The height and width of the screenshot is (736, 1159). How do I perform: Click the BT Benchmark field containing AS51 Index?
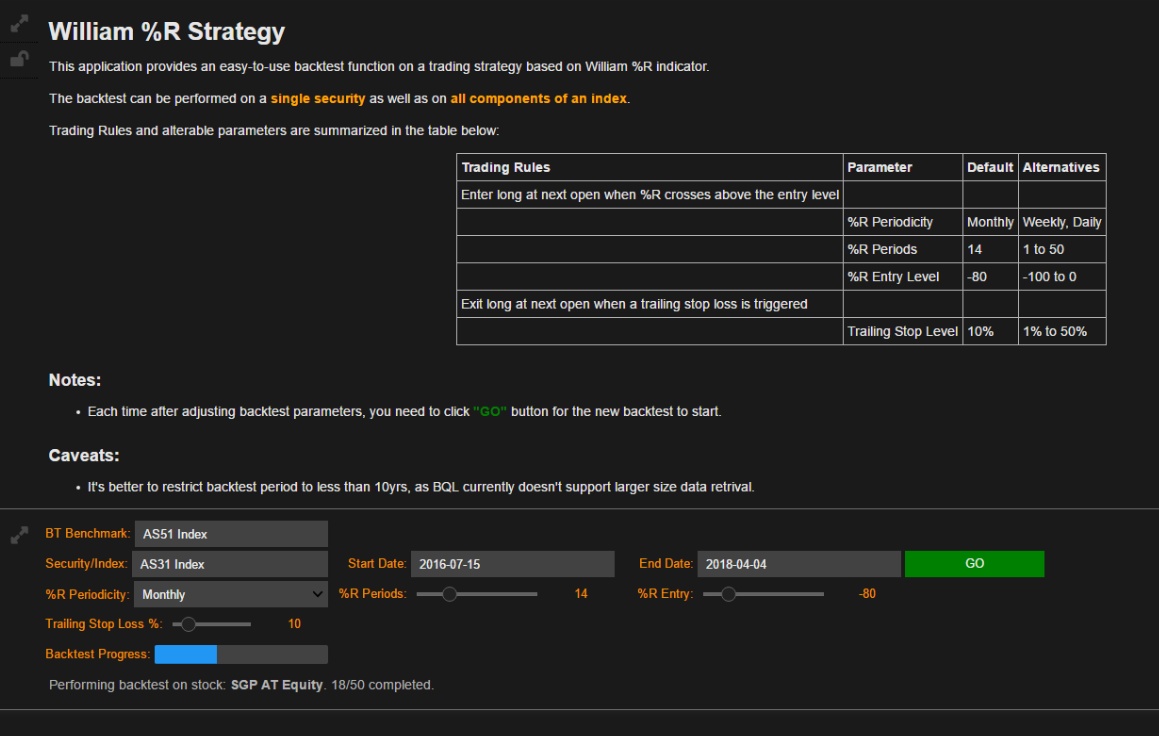[230, 534]
